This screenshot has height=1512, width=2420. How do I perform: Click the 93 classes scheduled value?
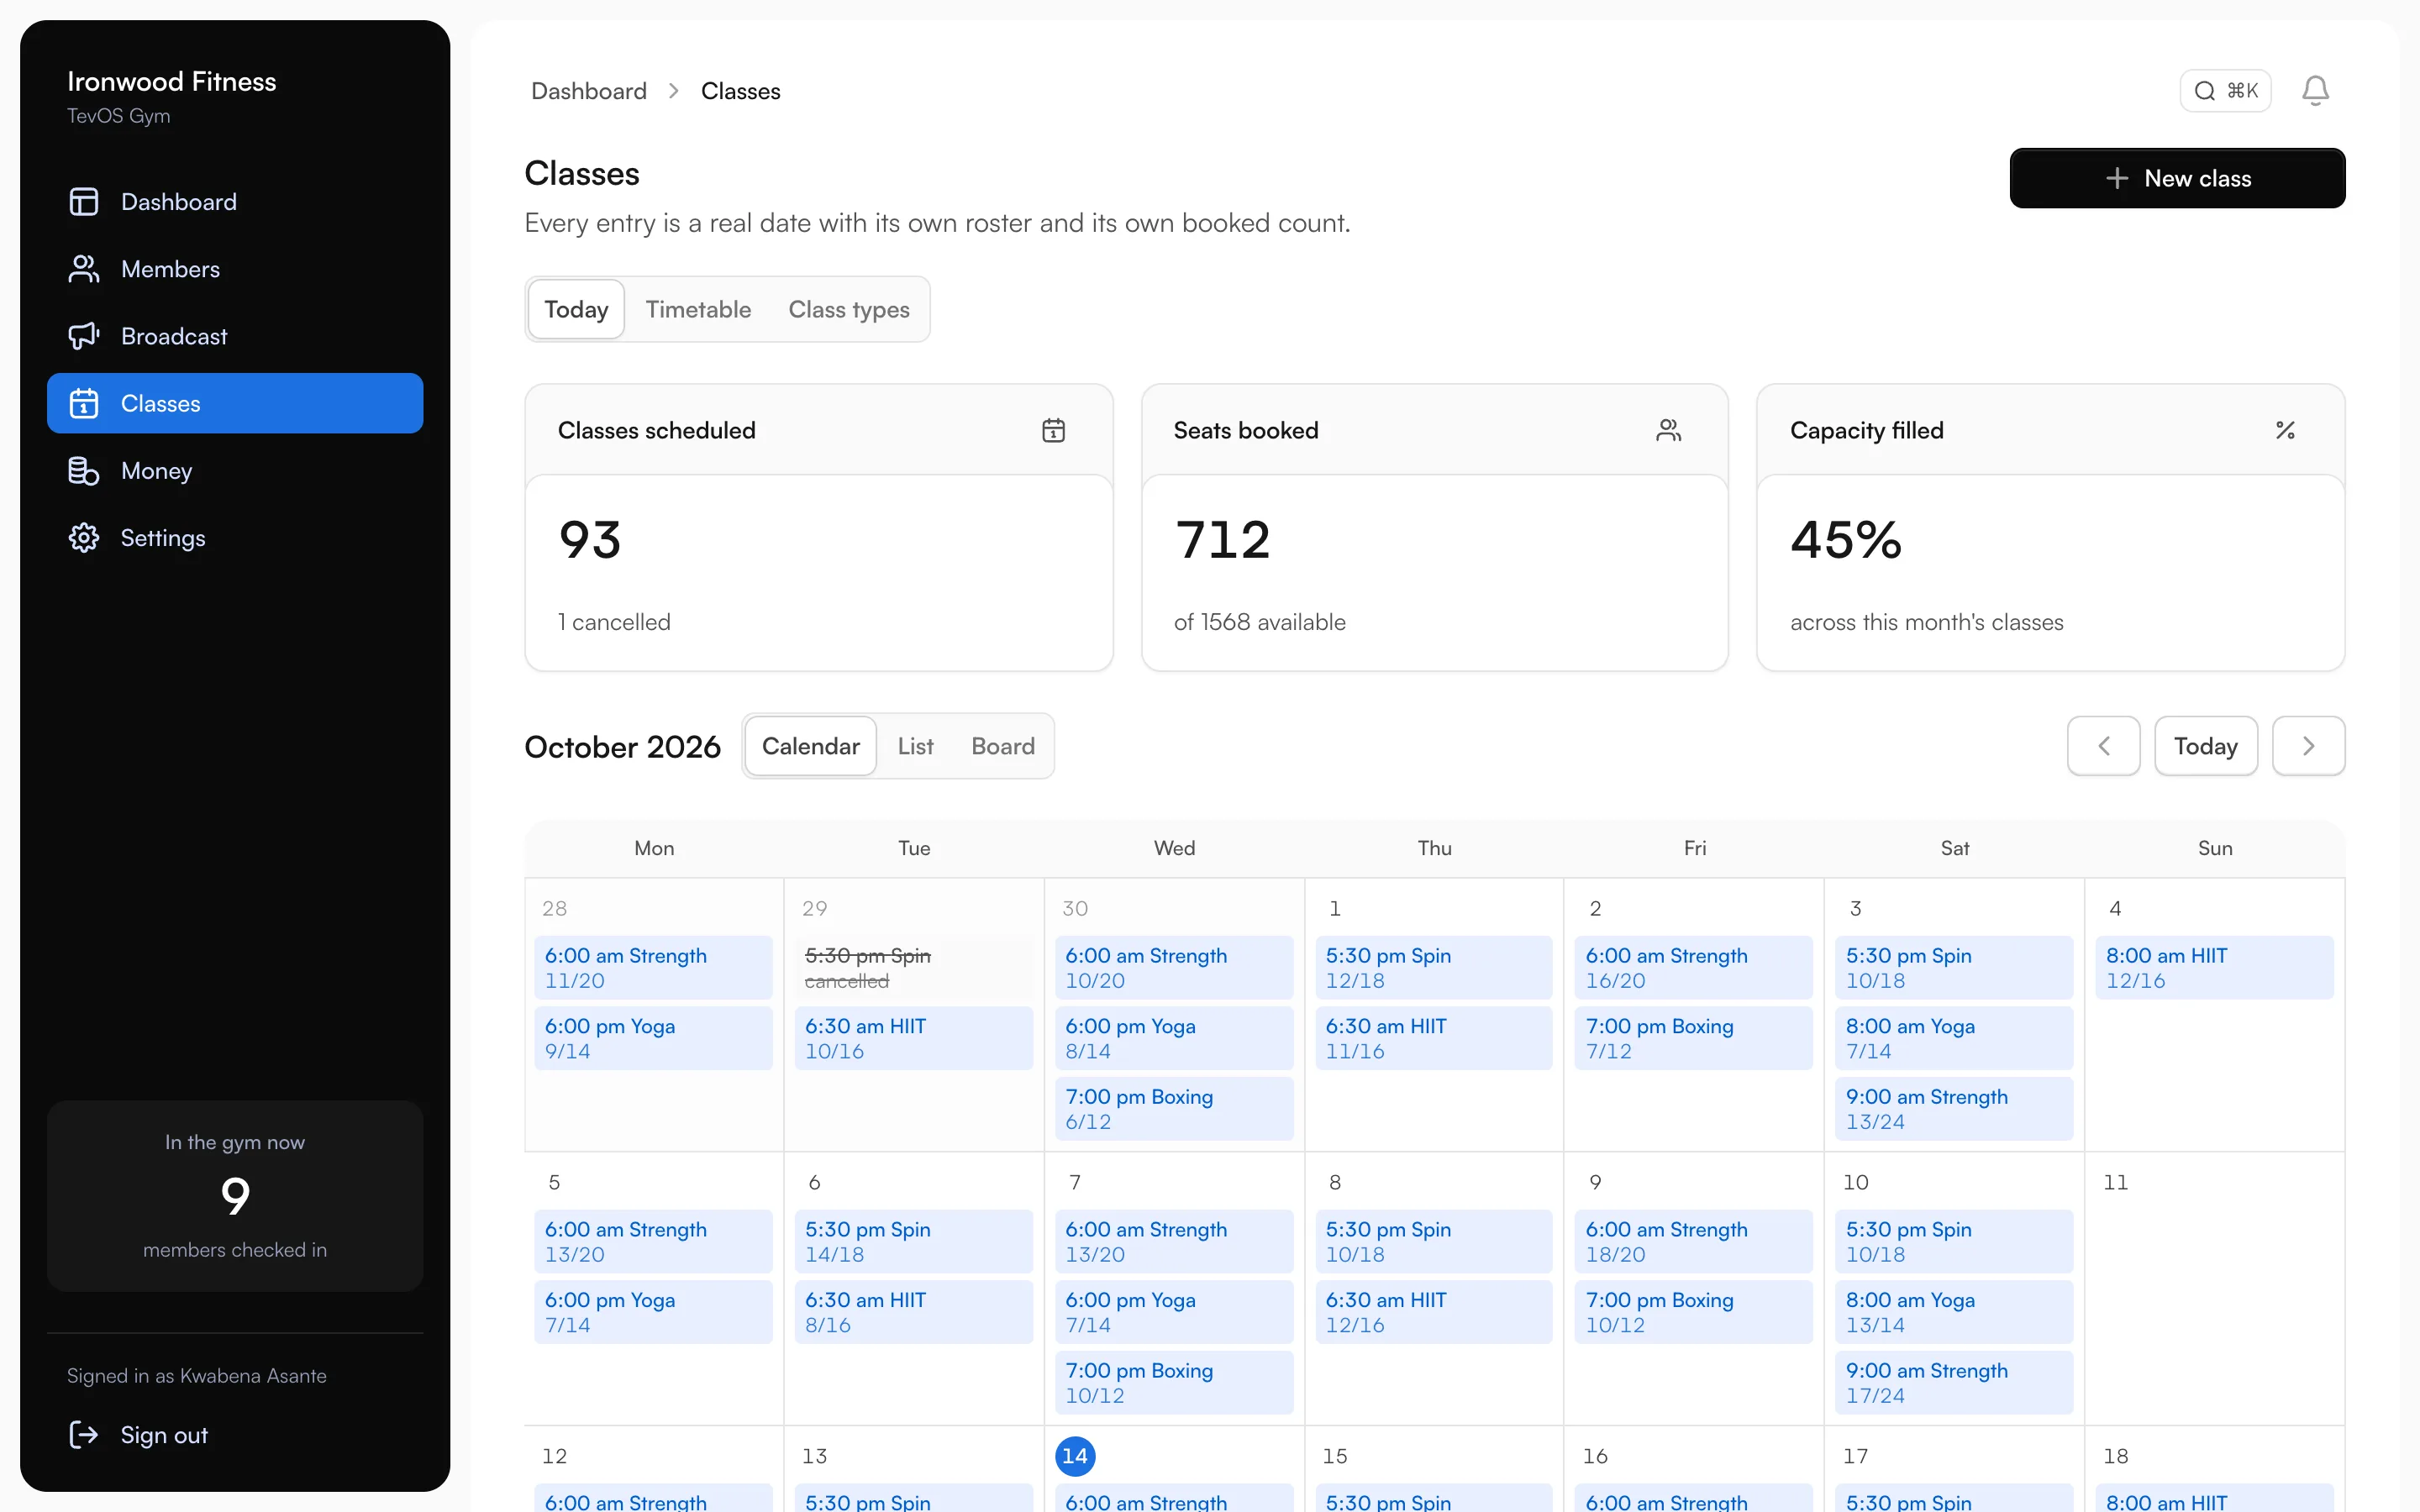590,540
